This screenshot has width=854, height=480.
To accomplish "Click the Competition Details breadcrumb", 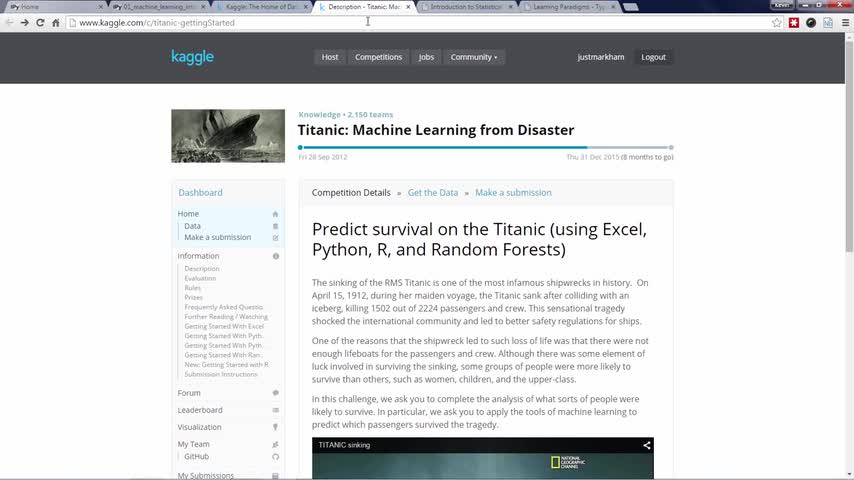I will pos(351,193).
